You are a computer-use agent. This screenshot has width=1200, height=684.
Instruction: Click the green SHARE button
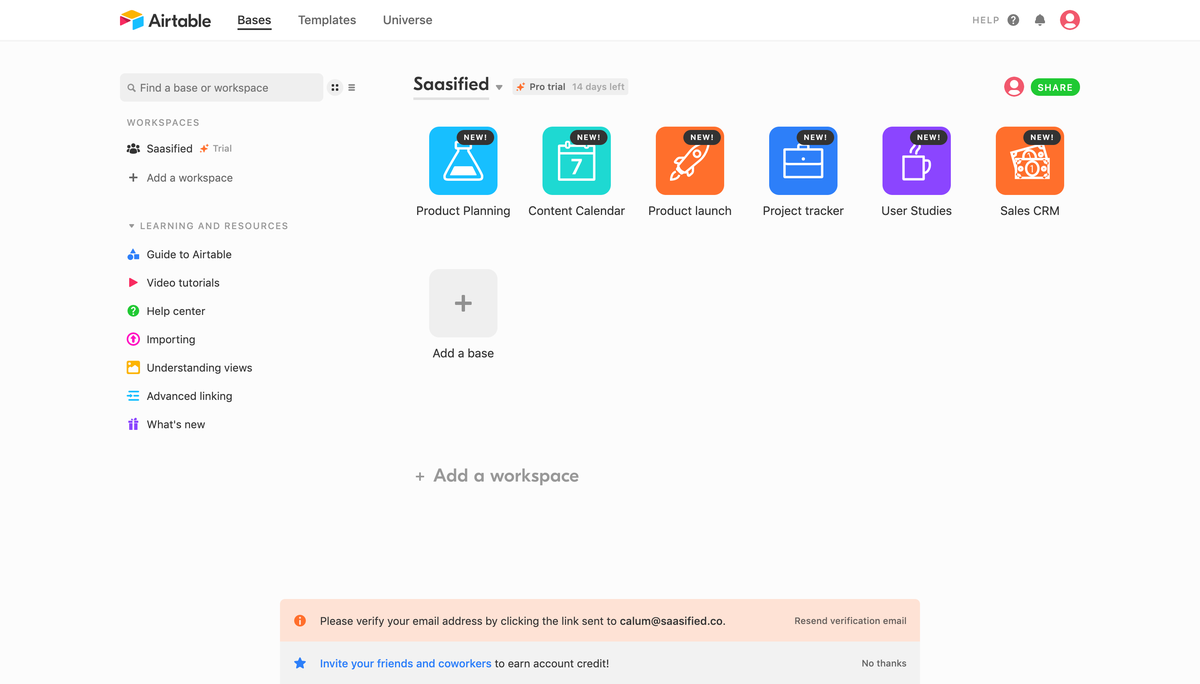[x=1055, y=87]
